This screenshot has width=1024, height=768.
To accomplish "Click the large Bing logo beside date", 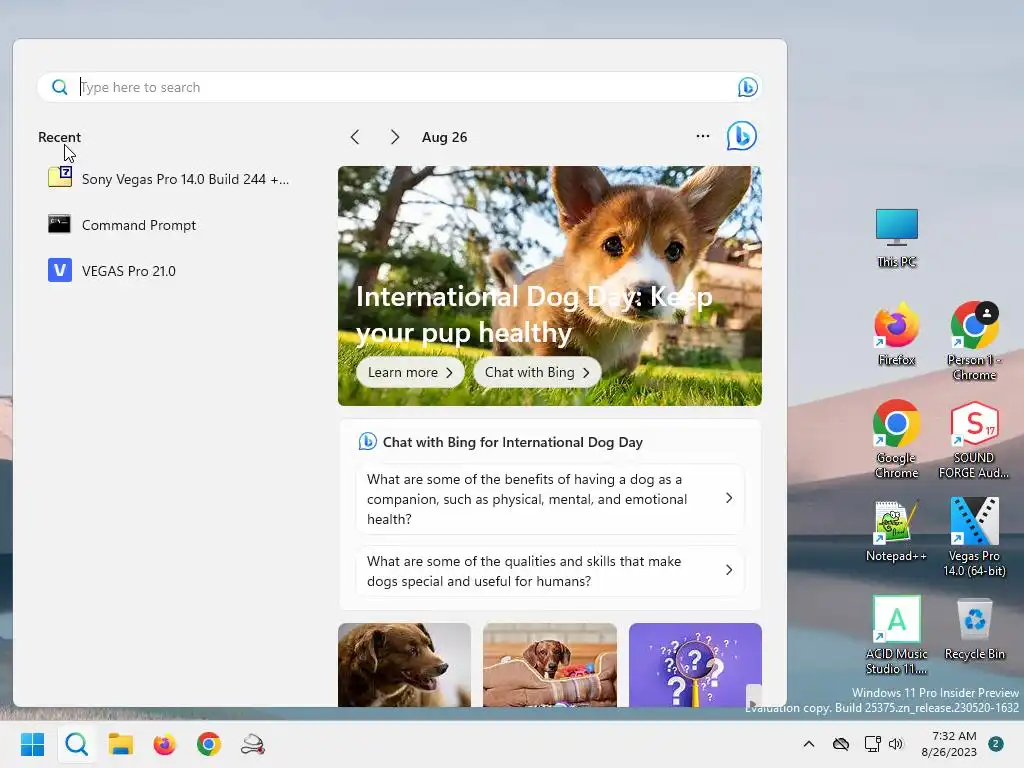I will pos(741,136).
